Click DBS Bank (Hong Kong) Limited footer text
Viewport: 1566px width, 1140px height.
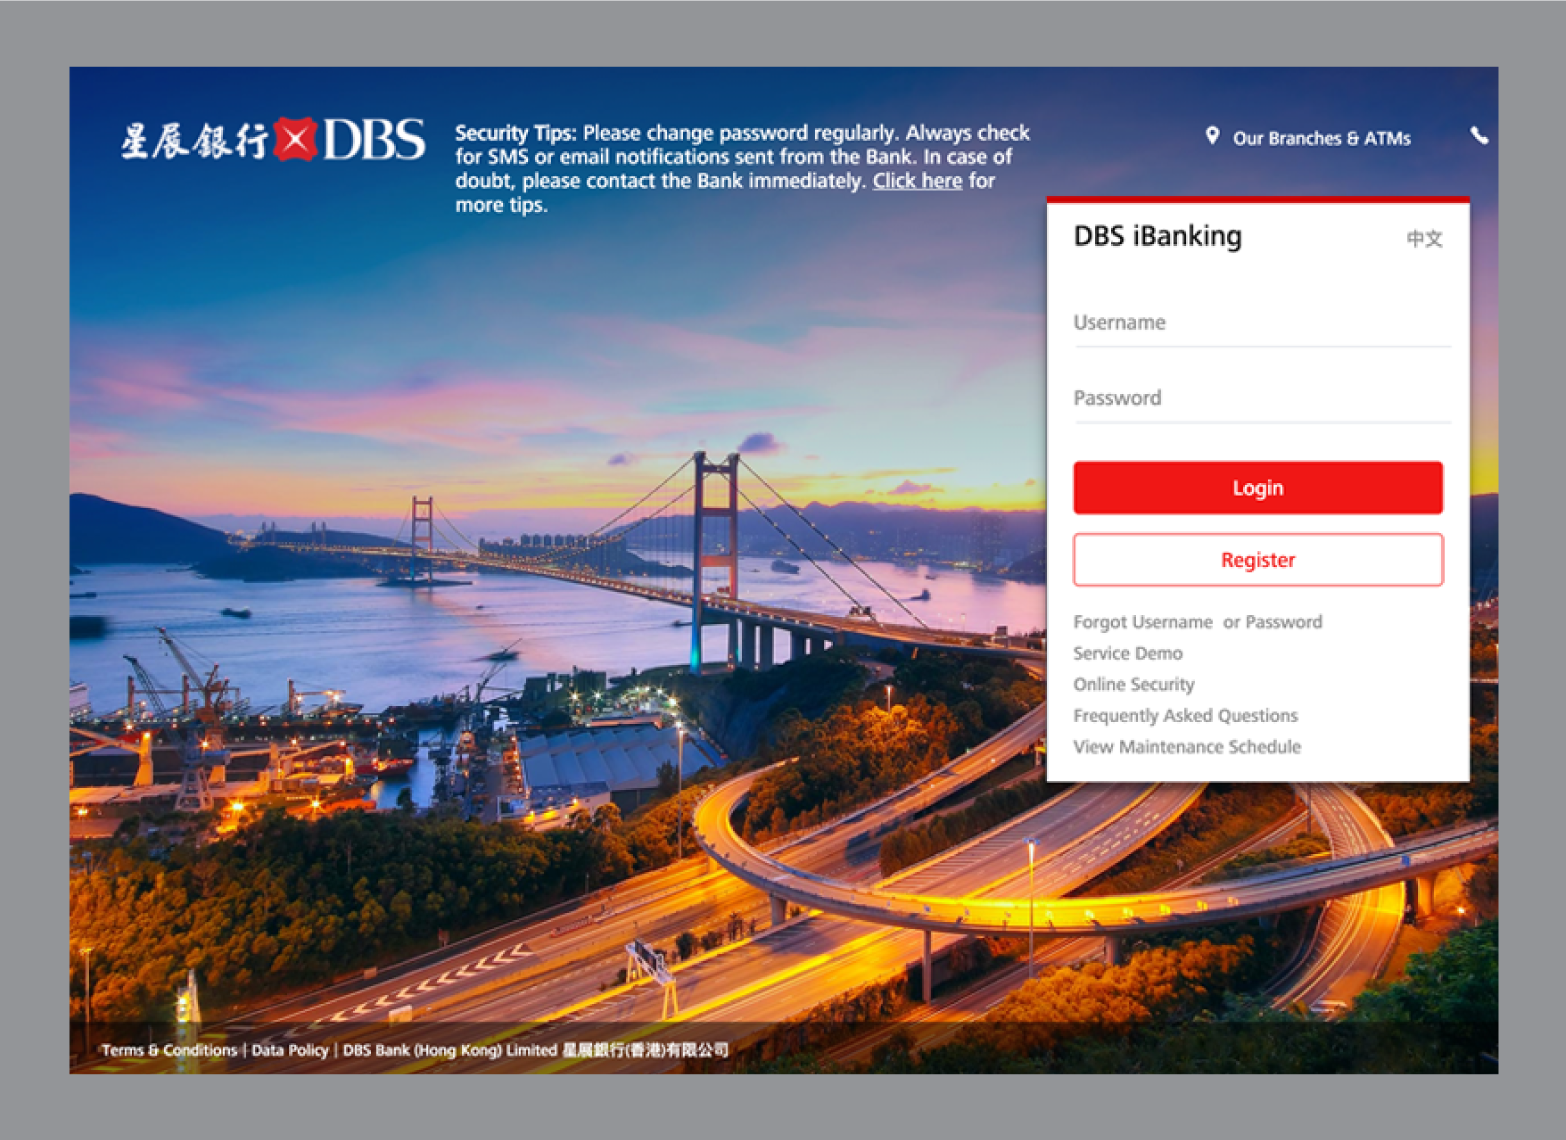point(449,1050)
